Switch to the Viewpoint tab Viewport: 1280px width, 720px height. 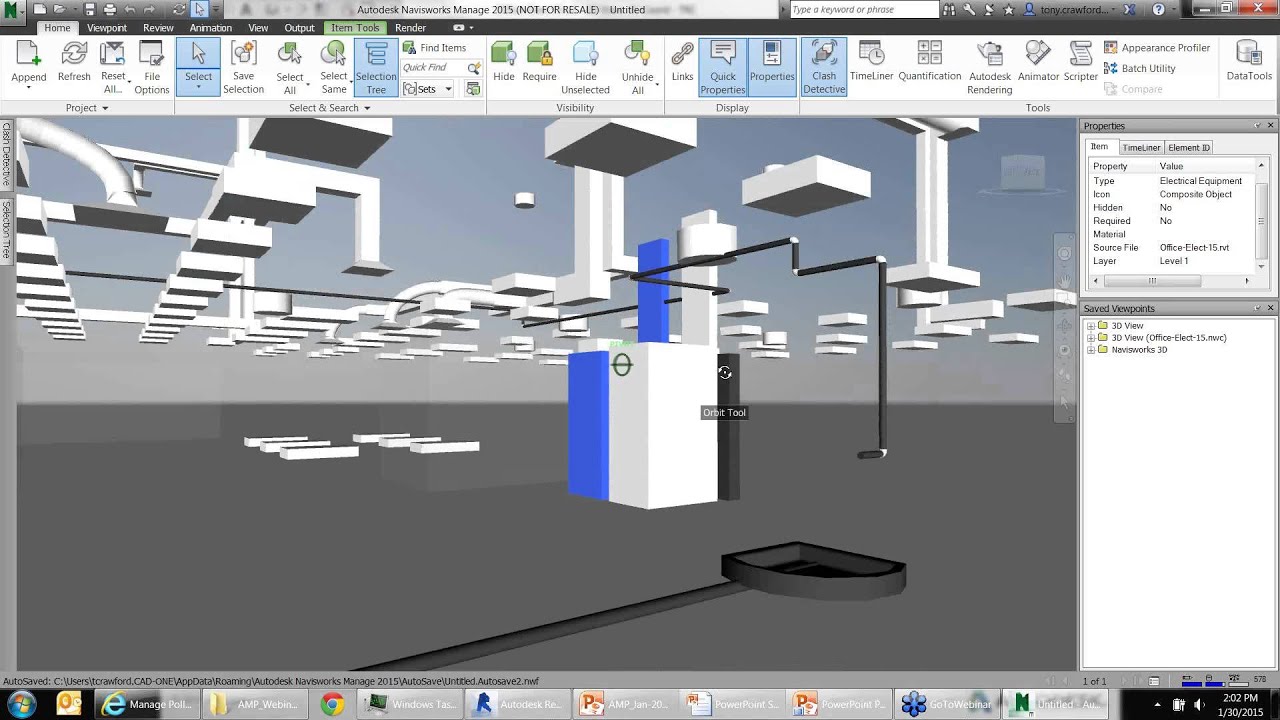click(x=107, y=28)
